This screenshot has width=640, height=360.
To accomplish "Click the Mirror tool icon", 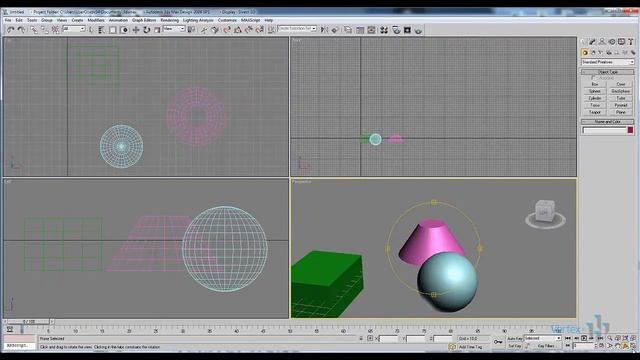I will click(324, 30).
